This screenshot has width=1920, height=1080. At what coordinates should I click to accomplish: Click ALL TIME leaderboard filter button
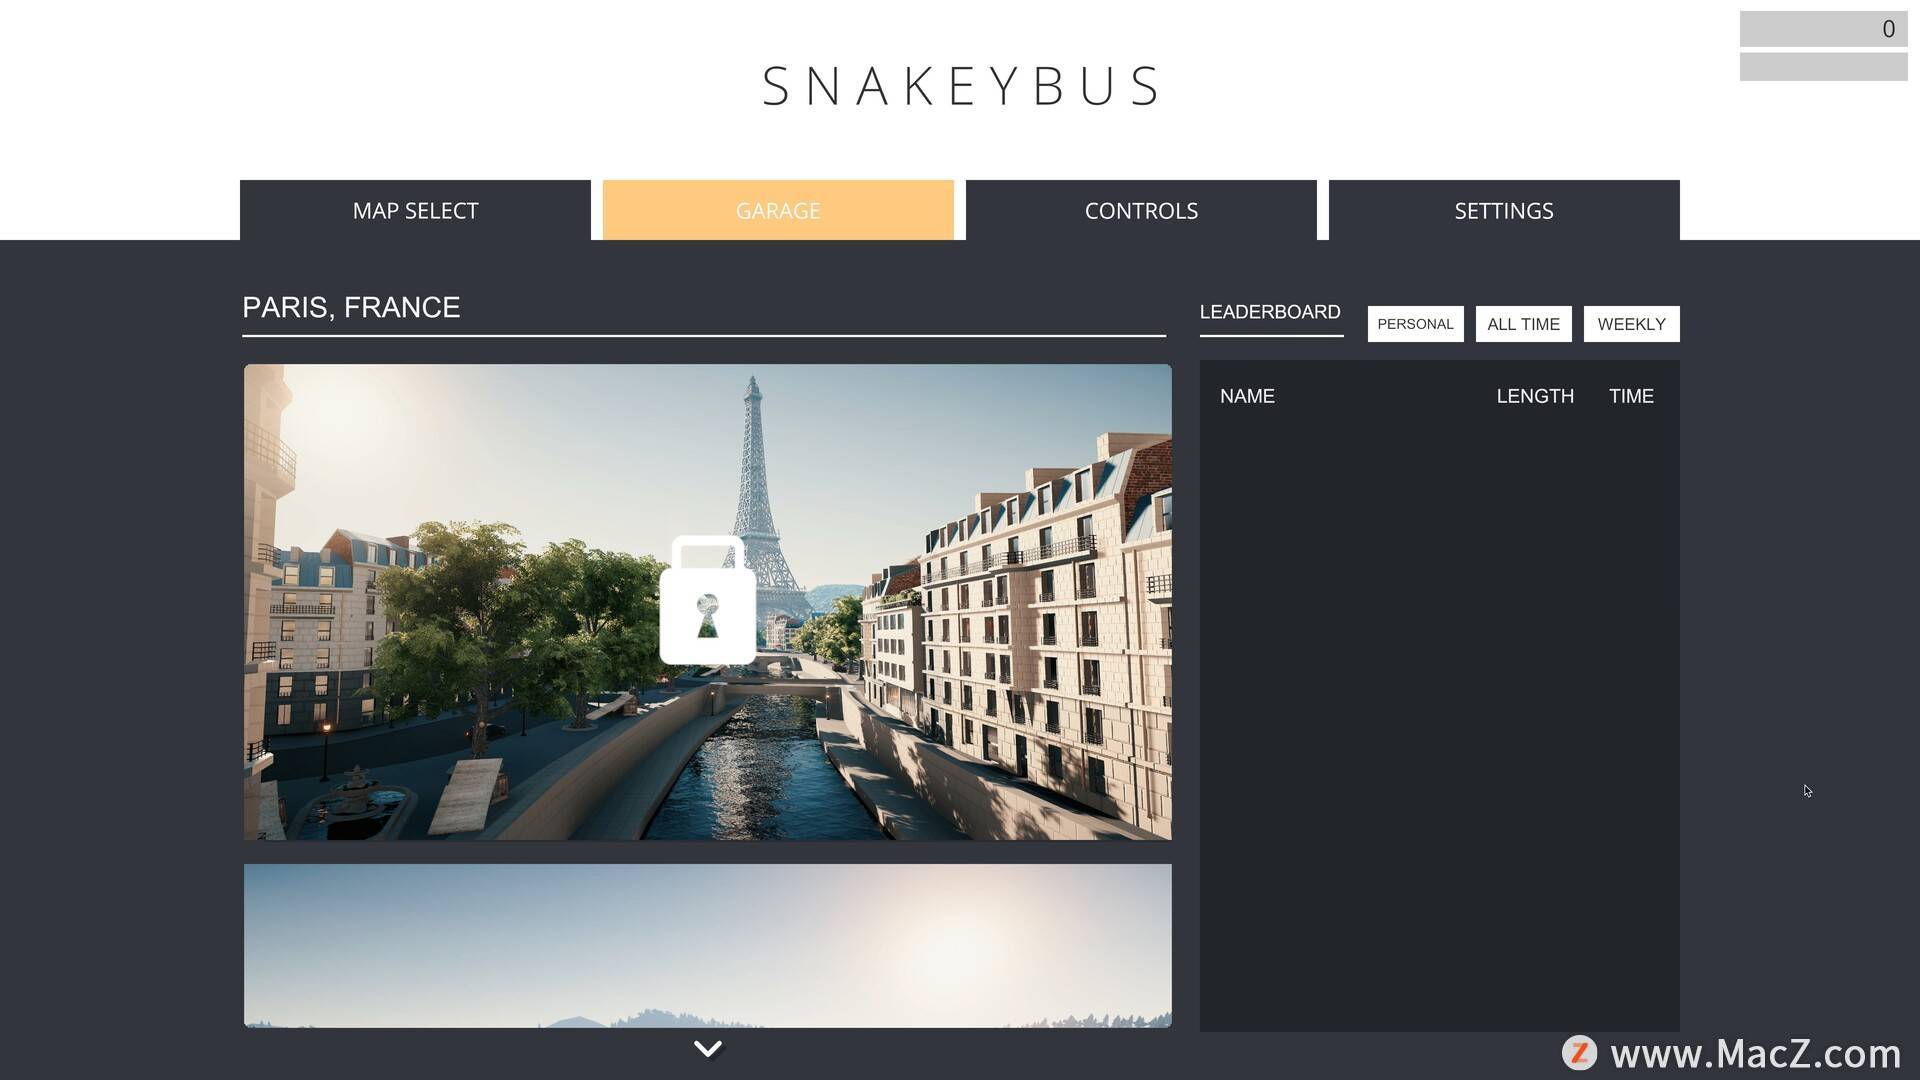pos(1523,323)
